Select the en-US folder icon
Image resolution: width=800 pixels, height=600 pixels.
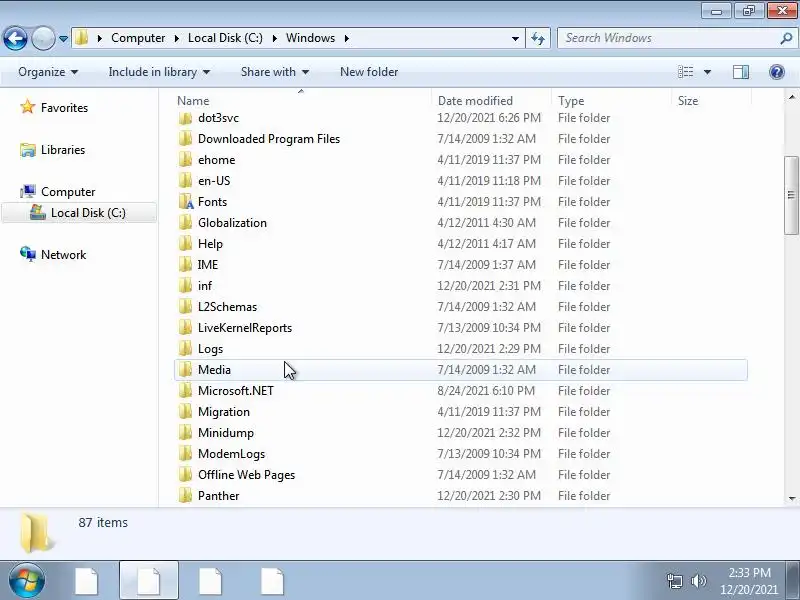pyautogui.click(x=186, y=181)
